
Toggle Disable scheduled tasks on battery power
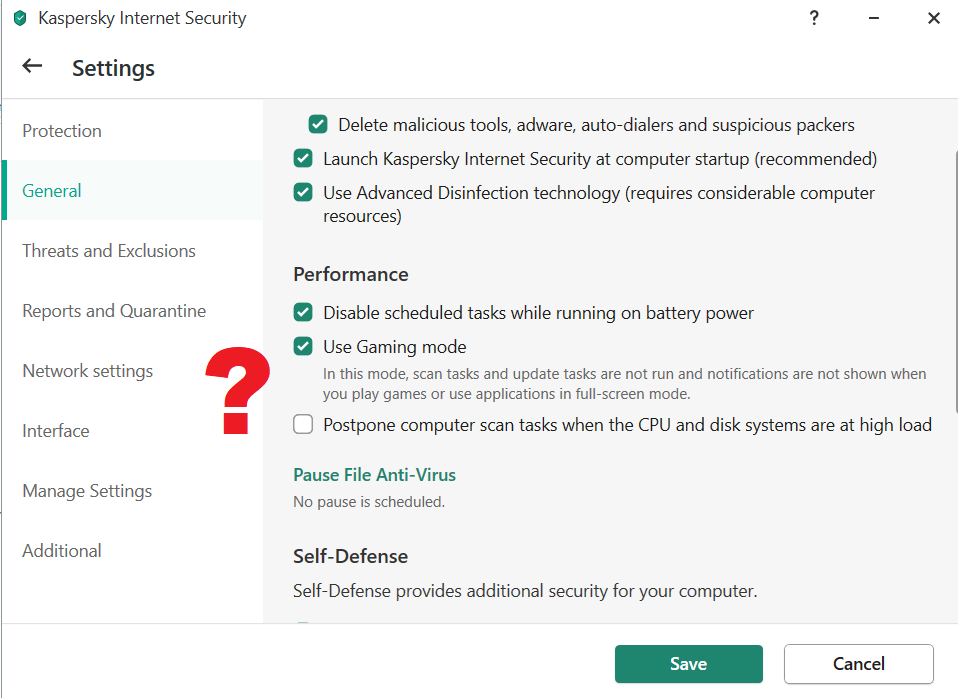[x=303, y=313]
